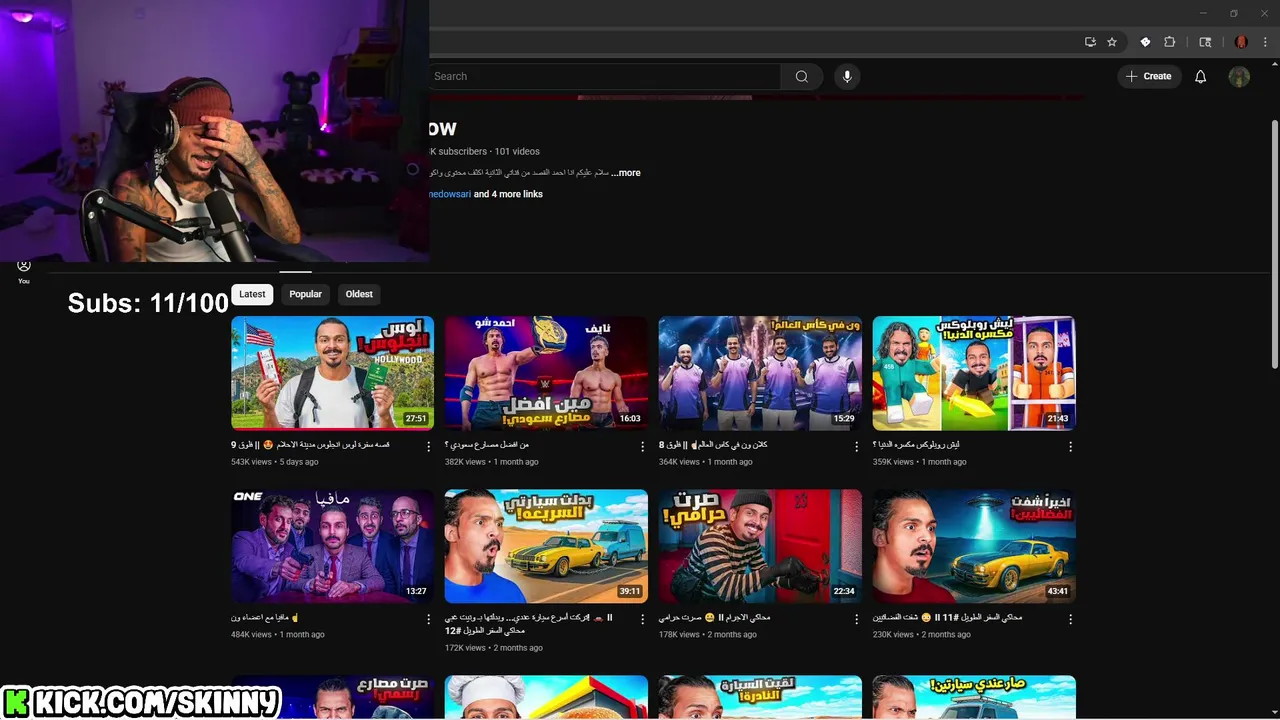Restore down the browser window
1280x720 pixels.
point(1234,13)
